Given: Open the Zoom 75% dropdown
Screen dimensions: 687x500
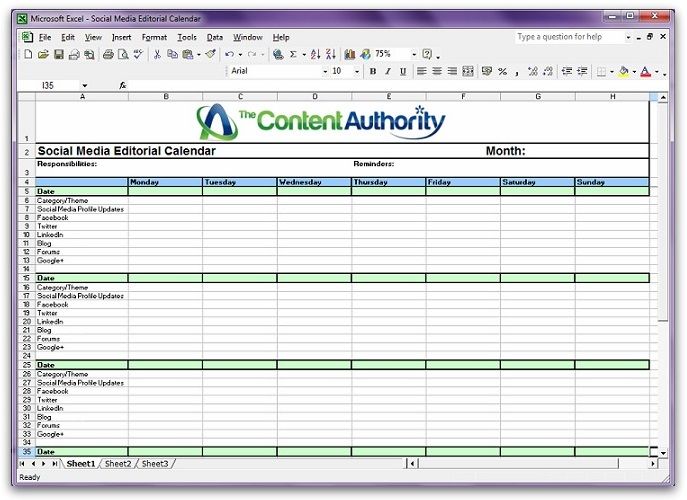Looking at the screenshot, I should (414, 54).
